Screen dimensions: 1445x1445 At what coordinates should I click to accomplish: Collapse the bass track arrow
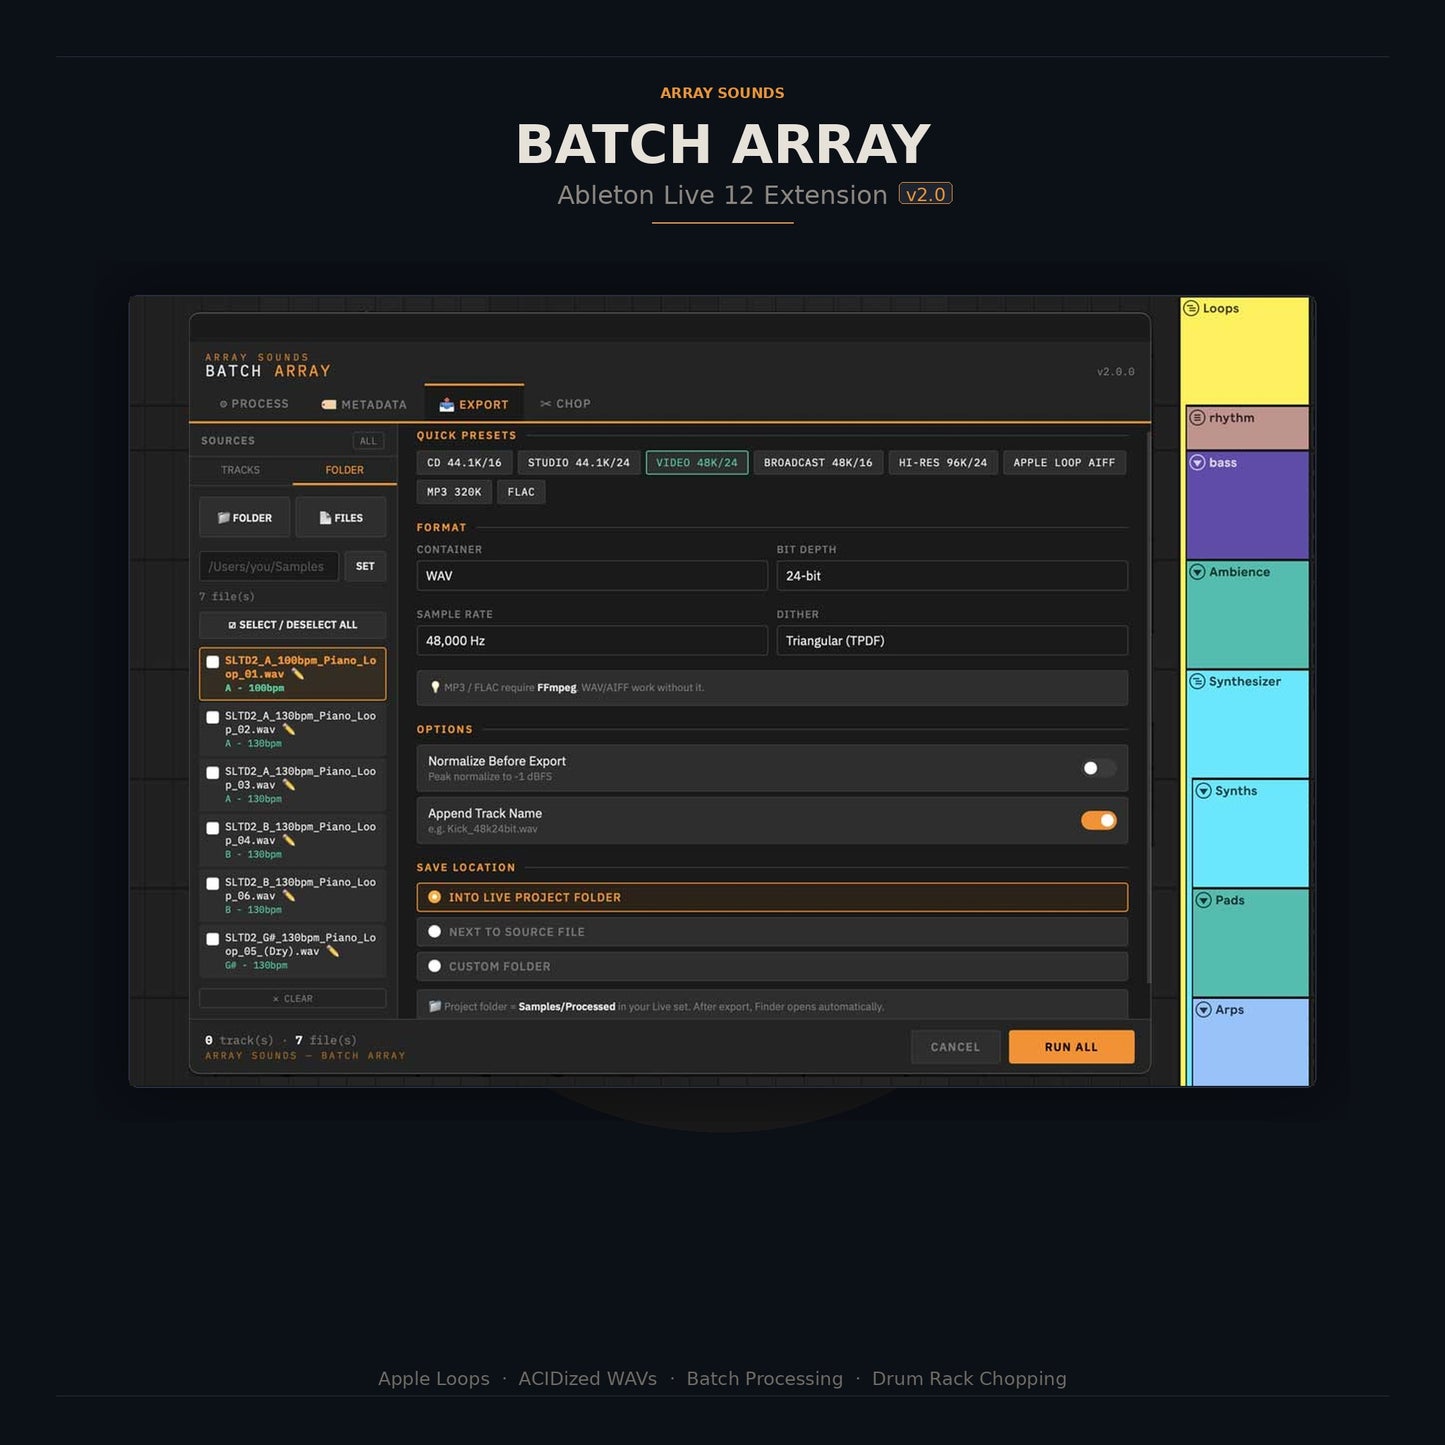click(x=1197, y=462)
